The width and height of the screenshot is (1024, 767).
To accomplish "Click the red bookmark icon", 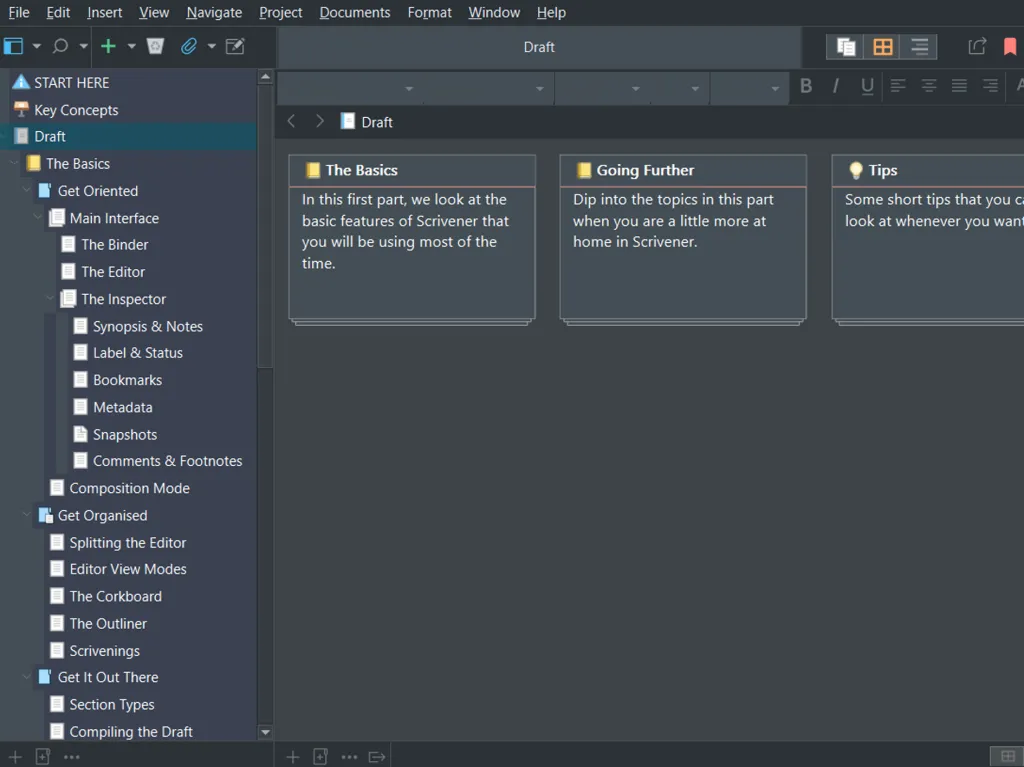I will pyautogui.click(x=1009, y=46).
